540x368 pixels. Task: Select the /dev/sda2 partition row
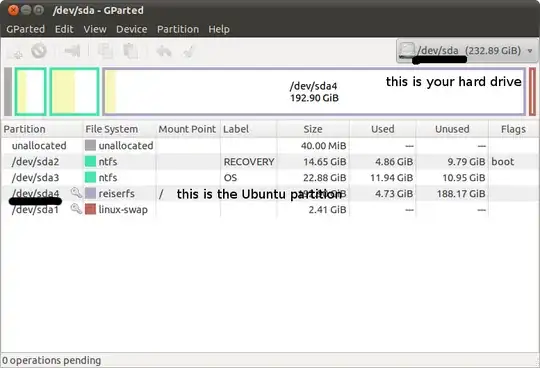click(270, 161)
